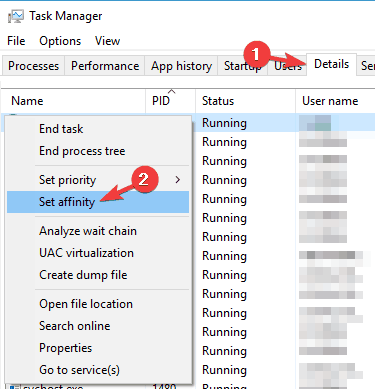Image resolution: width=375 pixels, height=389 pixels.
Task: Open the File menu
Action: point(16,41)
